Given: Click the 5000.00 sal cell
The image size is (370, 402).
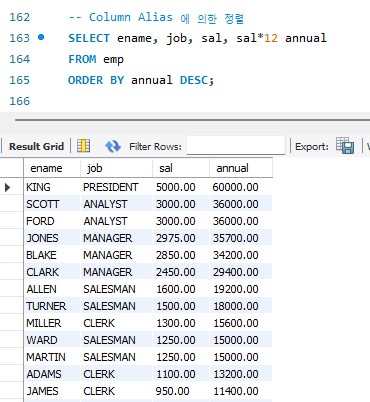Looking at the screenshot, I should pos(181,187).
